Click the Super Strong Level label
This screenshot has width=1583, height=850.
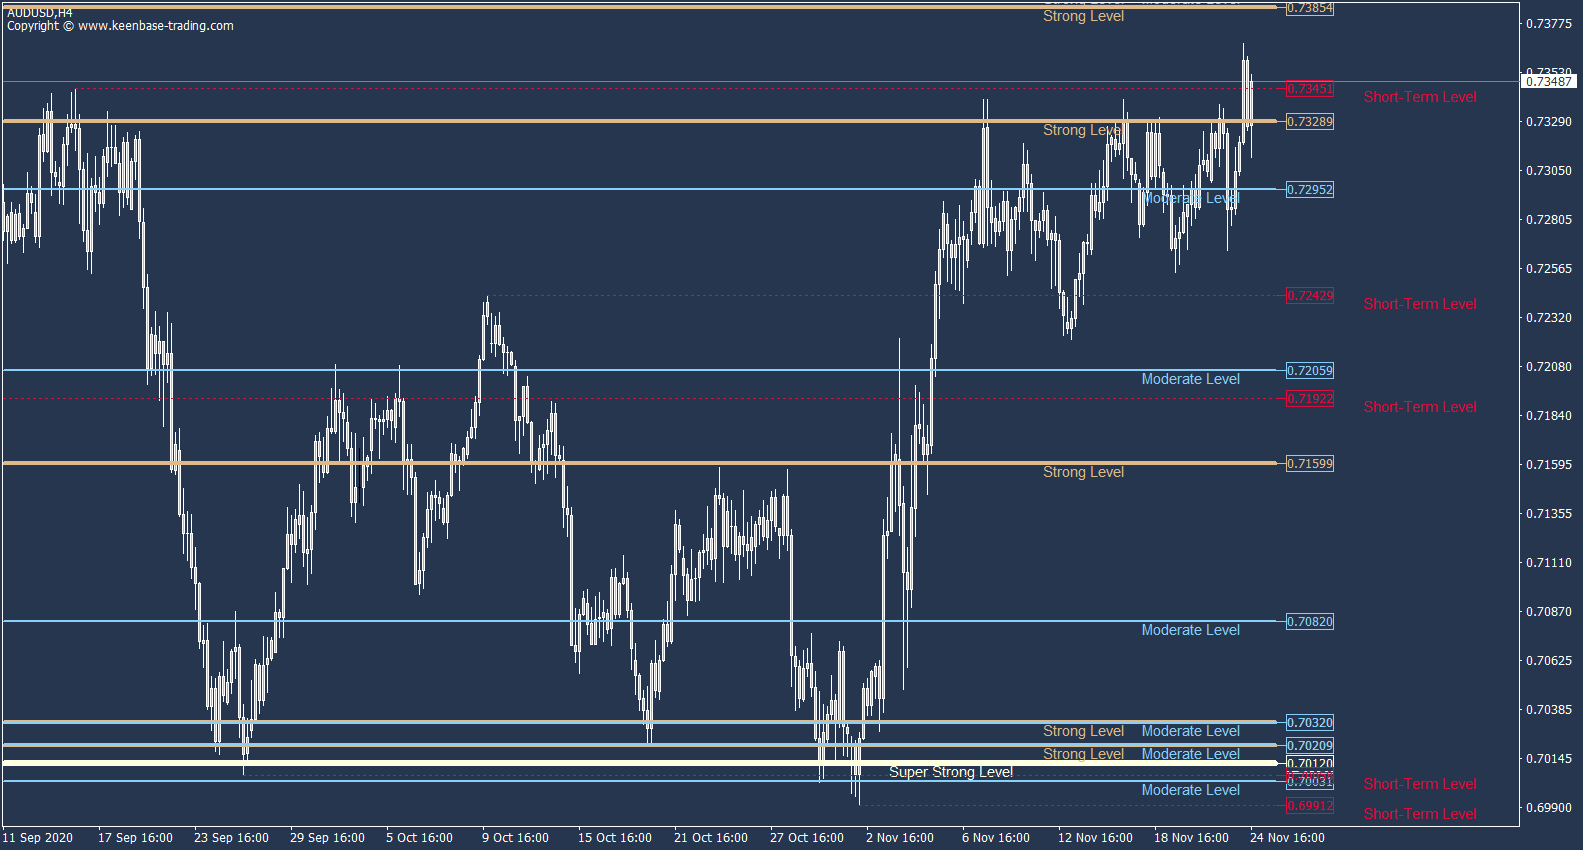[951, 772]
